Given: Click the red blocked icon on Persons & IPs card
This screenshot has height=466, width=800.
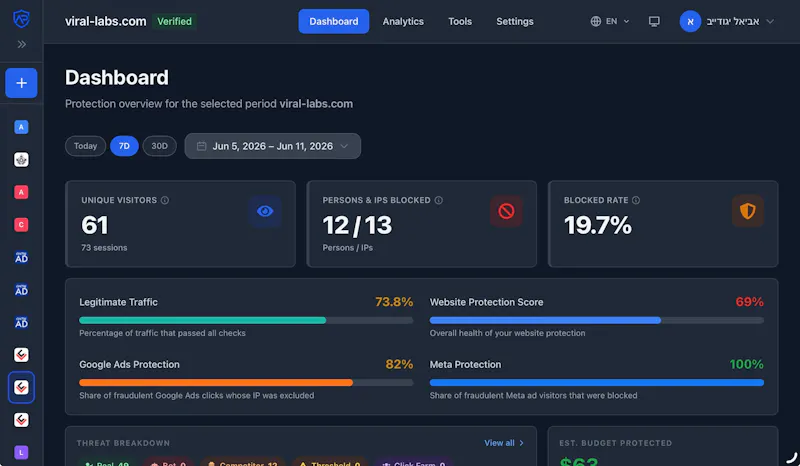Looking at the screenshot, I should 506,211.
